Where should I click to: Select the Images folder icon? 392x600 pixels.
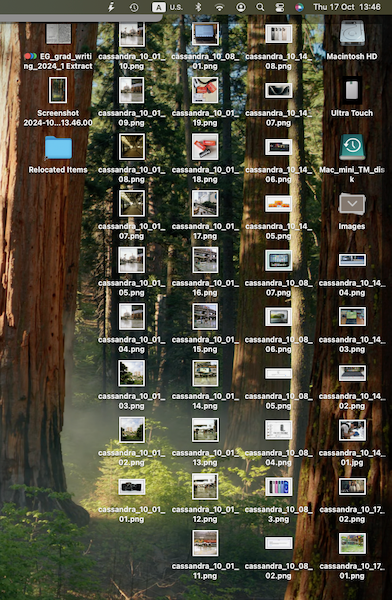point(352,204)
